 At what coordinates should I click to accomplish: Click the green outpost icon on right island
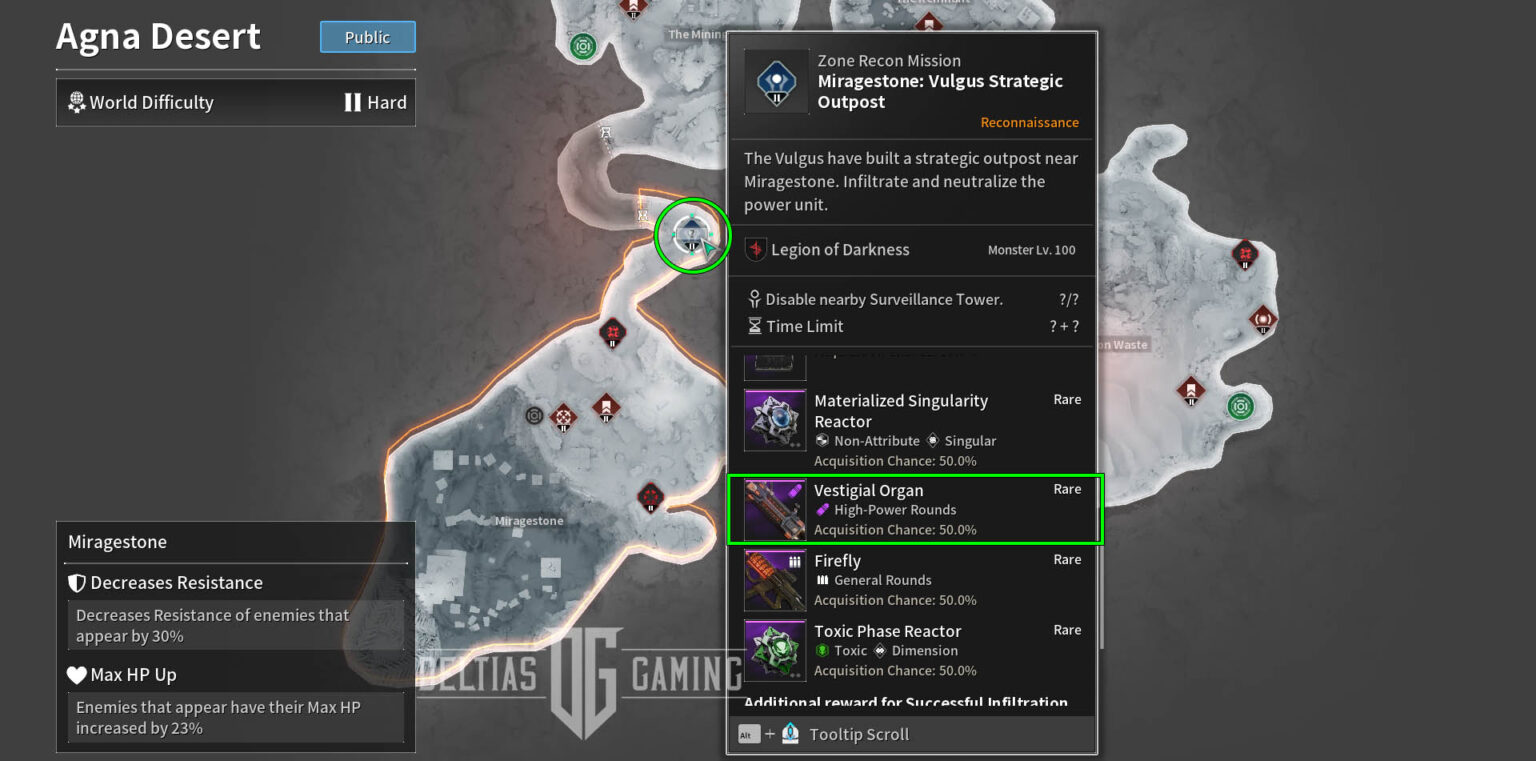(1240, 406)
